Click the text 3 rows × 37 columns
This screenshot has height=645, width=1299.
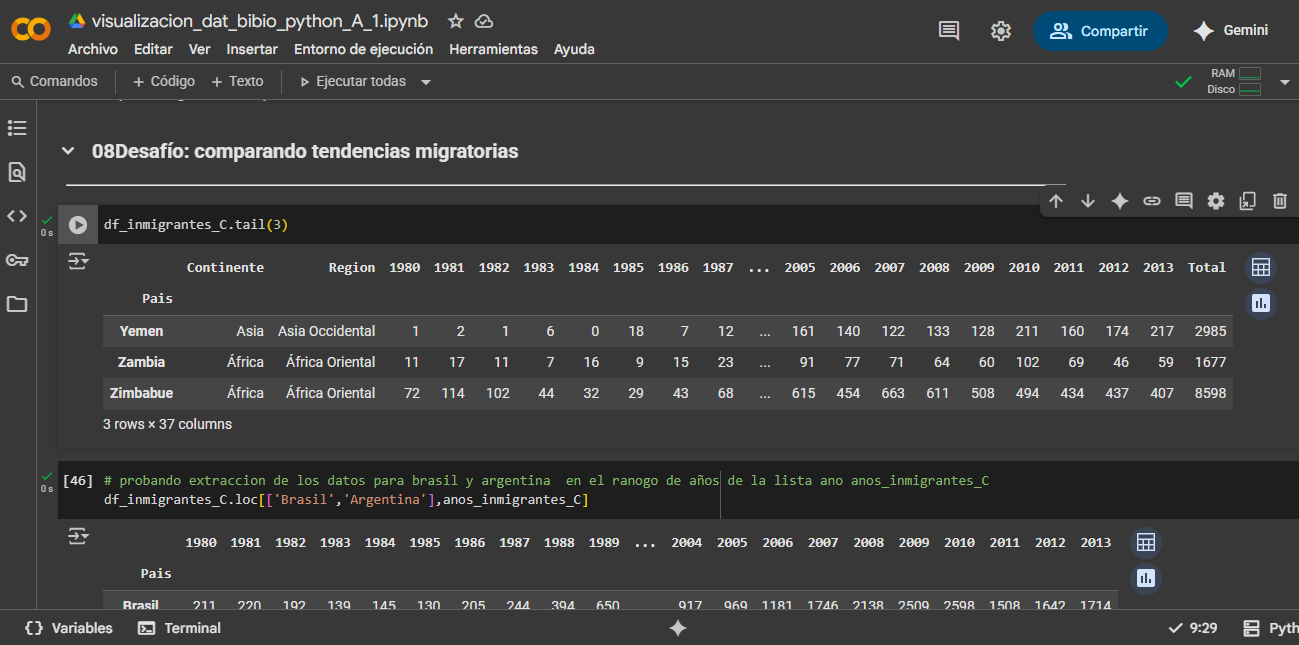coord(167,424)
